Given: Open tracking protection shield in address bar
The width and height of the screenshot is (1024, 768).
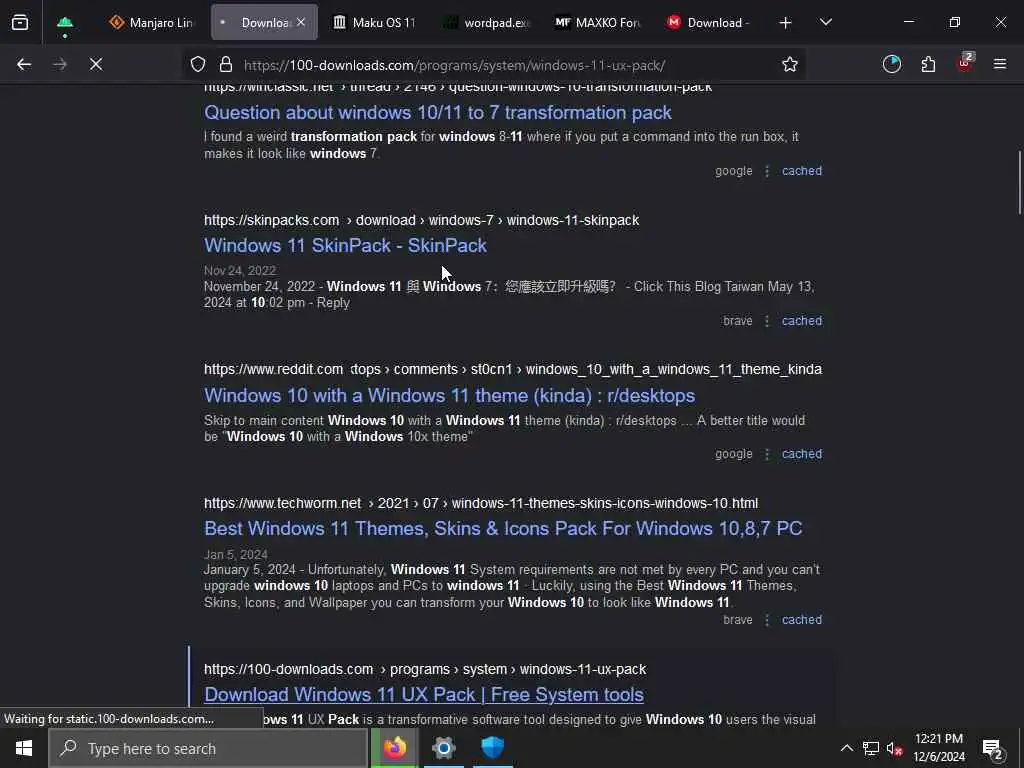Looking at the screenshot, I should tap(198, 65).
